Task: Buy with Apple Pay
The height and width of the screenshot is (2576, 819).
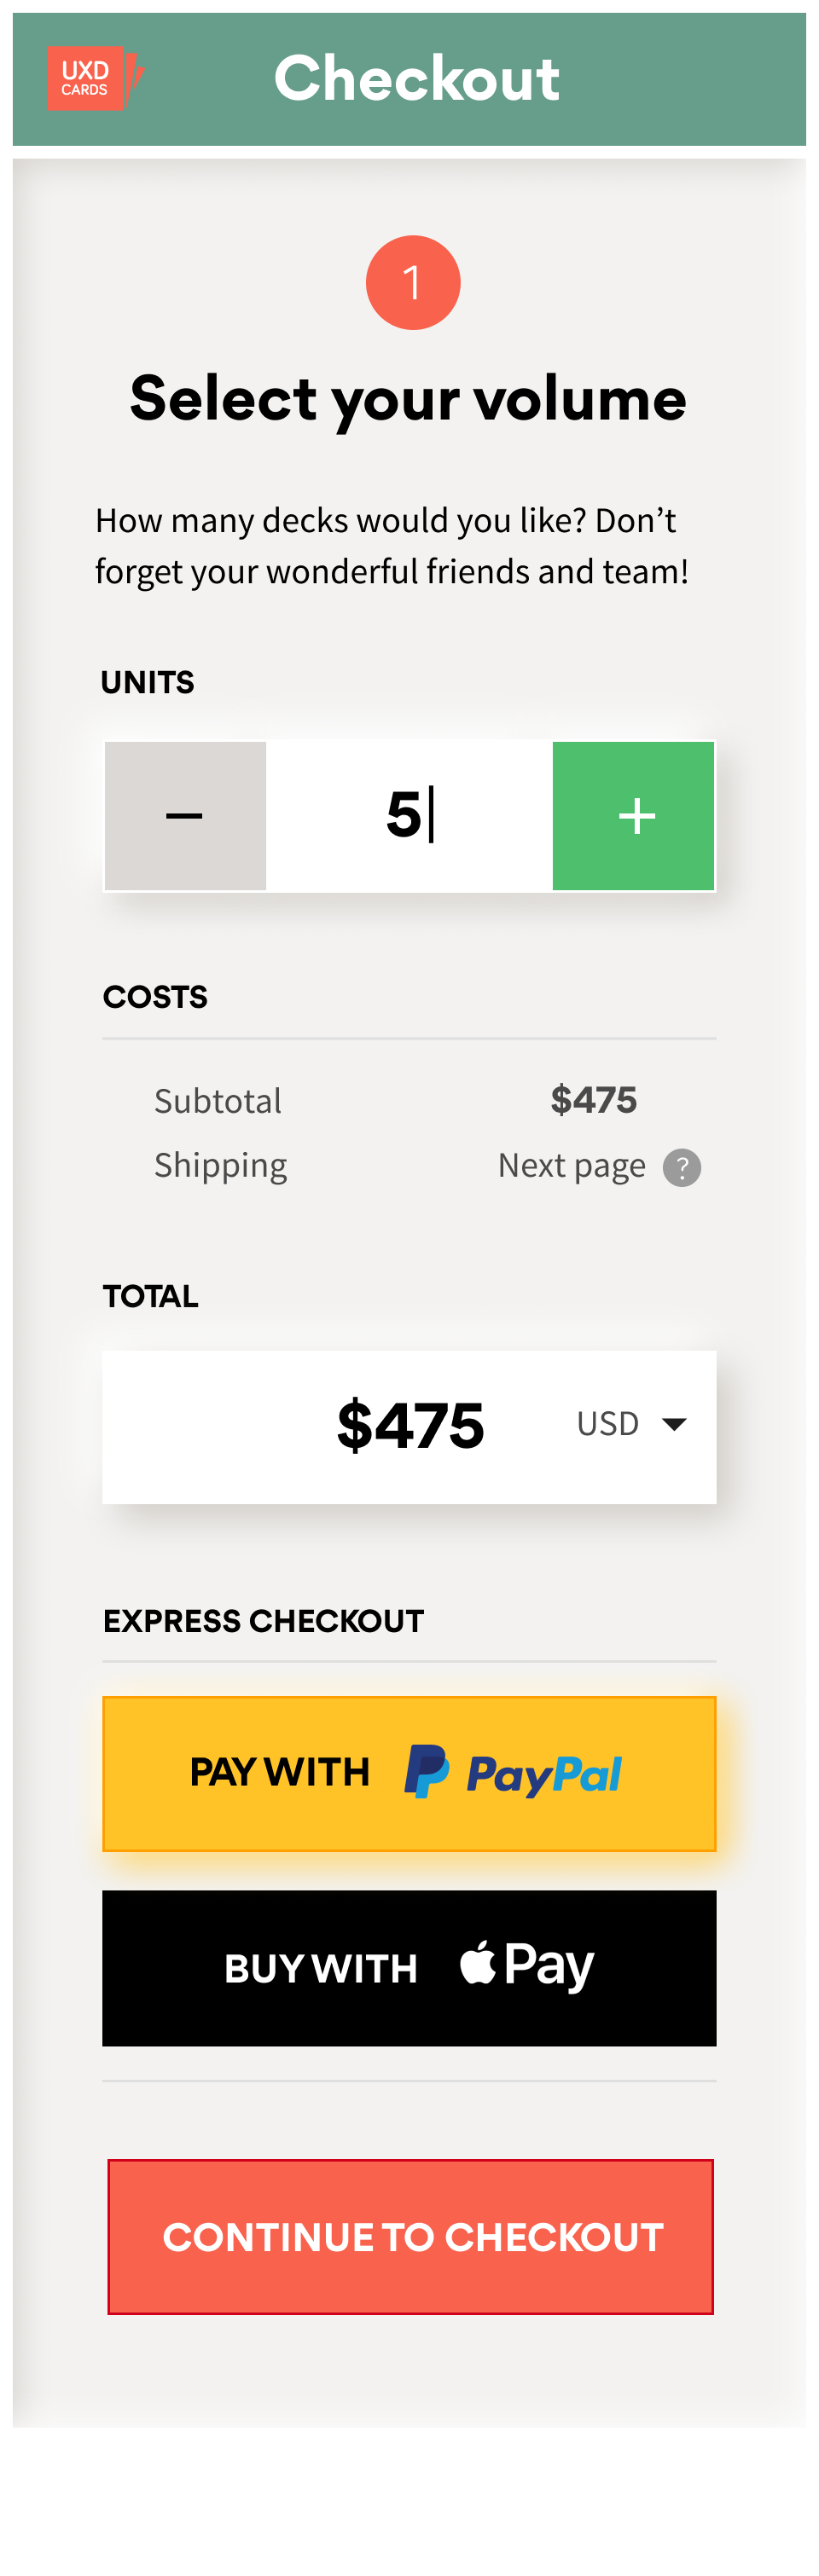Action: point(410,1963)
